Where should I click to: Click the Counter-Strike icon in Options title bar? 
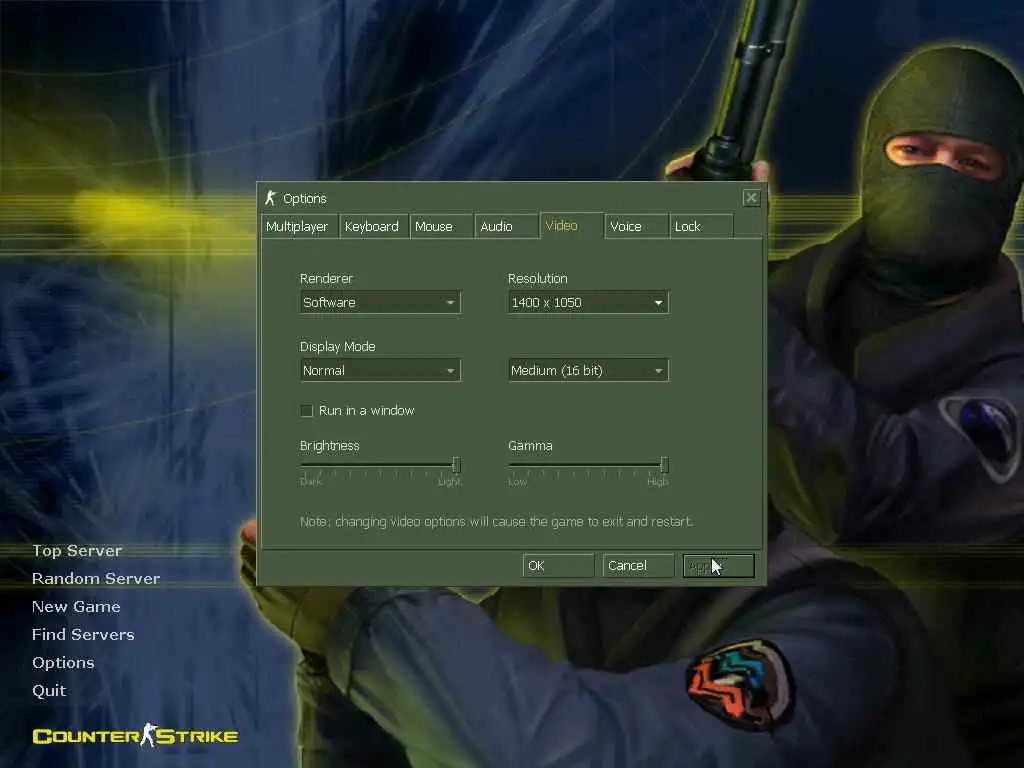(x=270, y=198)
